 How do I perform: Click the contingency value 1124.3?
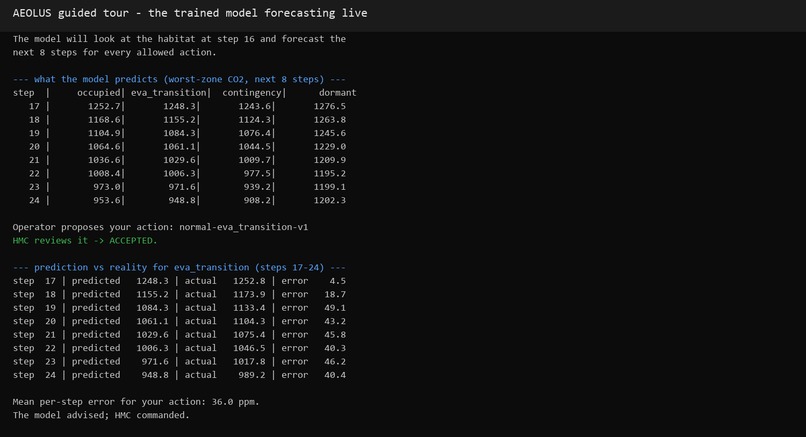click(x=254, y=119)
